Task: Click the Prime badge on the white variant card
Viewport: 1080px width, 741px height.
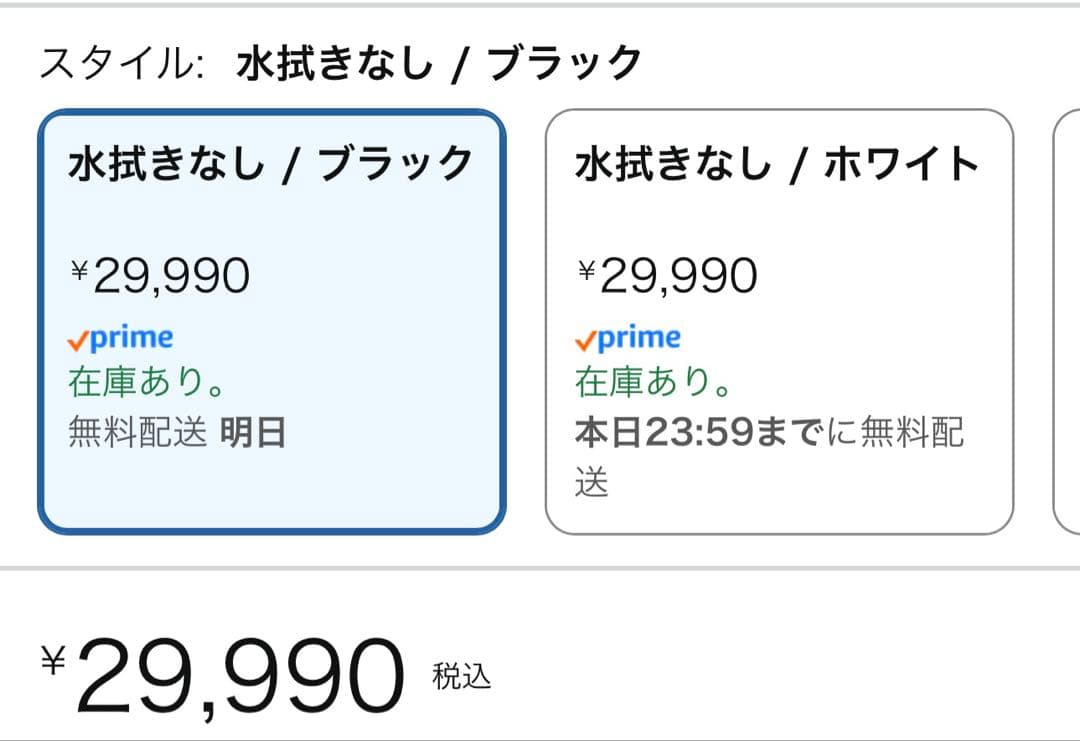Action: (x=628, y=337)
